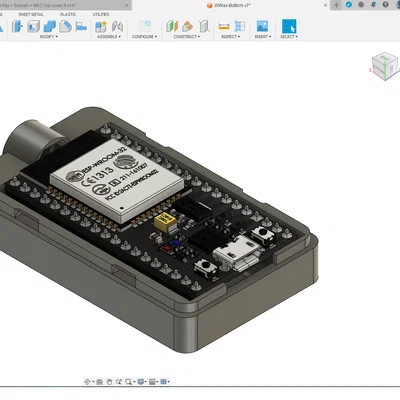Open the Job Status icon
The image size is (400, 400).
[361, 5]
